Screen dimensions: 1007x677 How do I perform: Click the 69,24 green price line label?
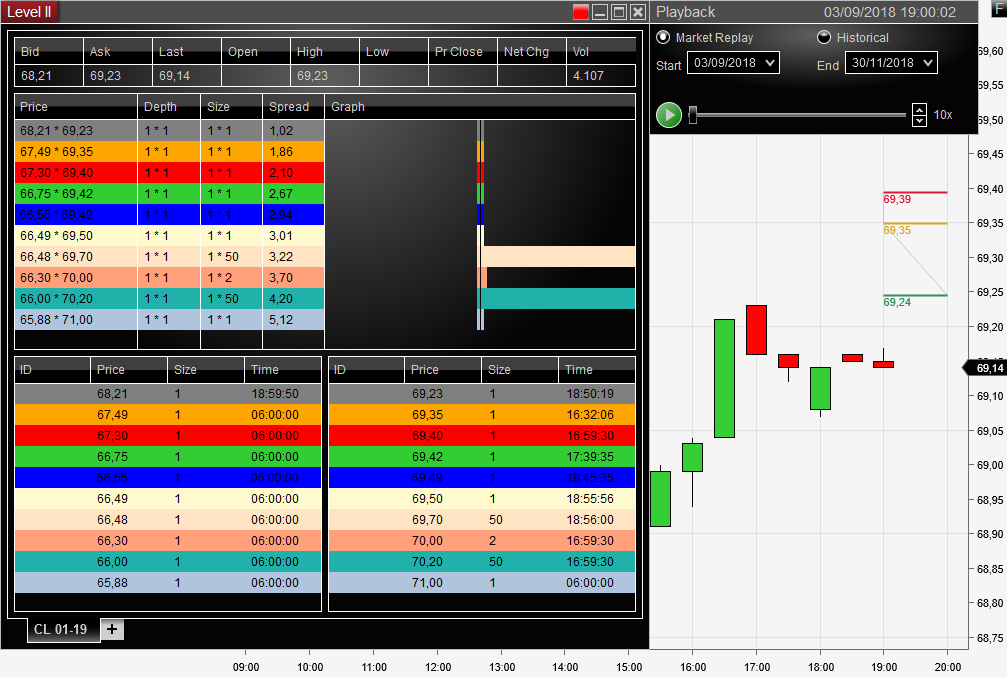point(897,302)
